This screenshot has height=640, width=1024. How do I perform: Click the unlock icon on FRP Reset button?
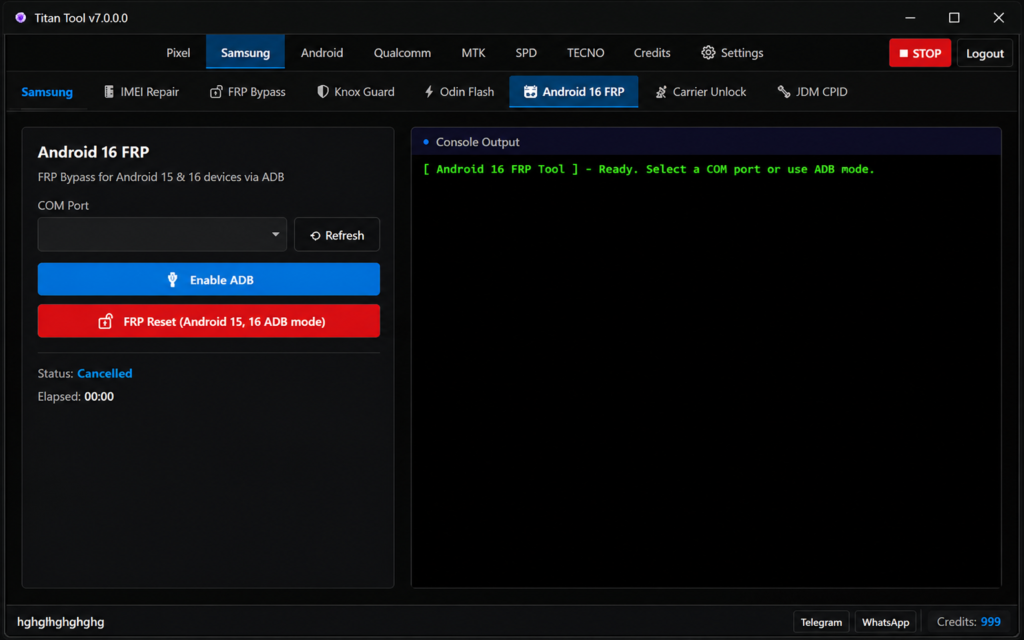point(105,321)
